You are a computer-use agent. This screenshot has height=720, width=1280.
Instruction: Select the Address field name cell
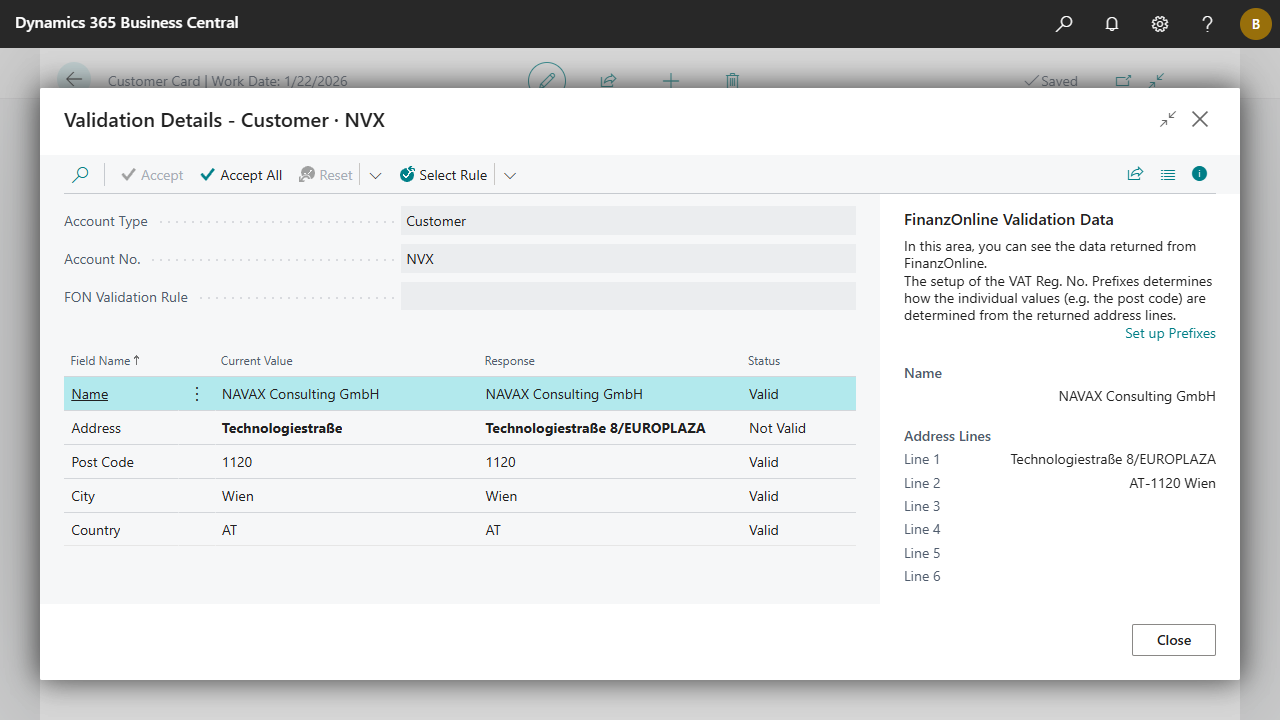[96, 428]
